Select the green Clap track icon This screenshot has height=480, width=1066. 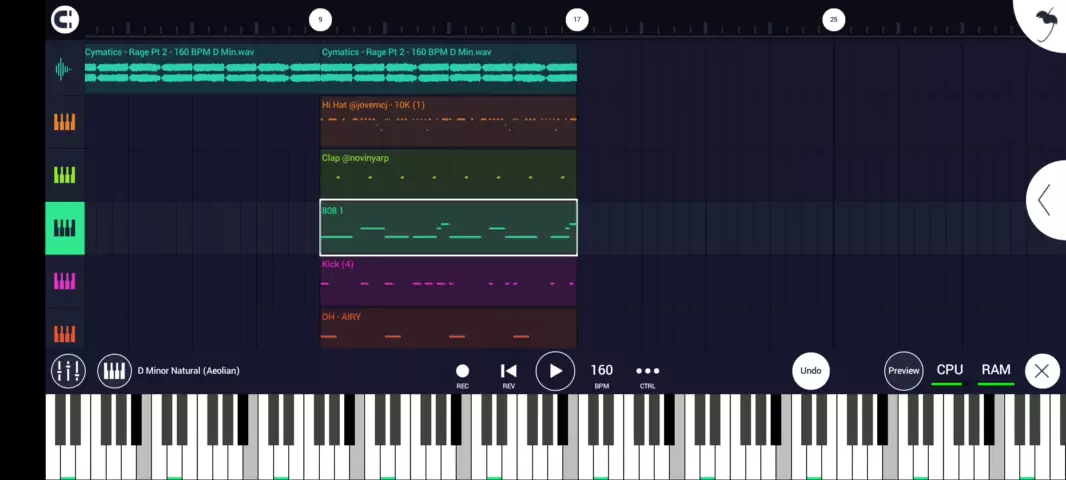(x=64, y=175)
